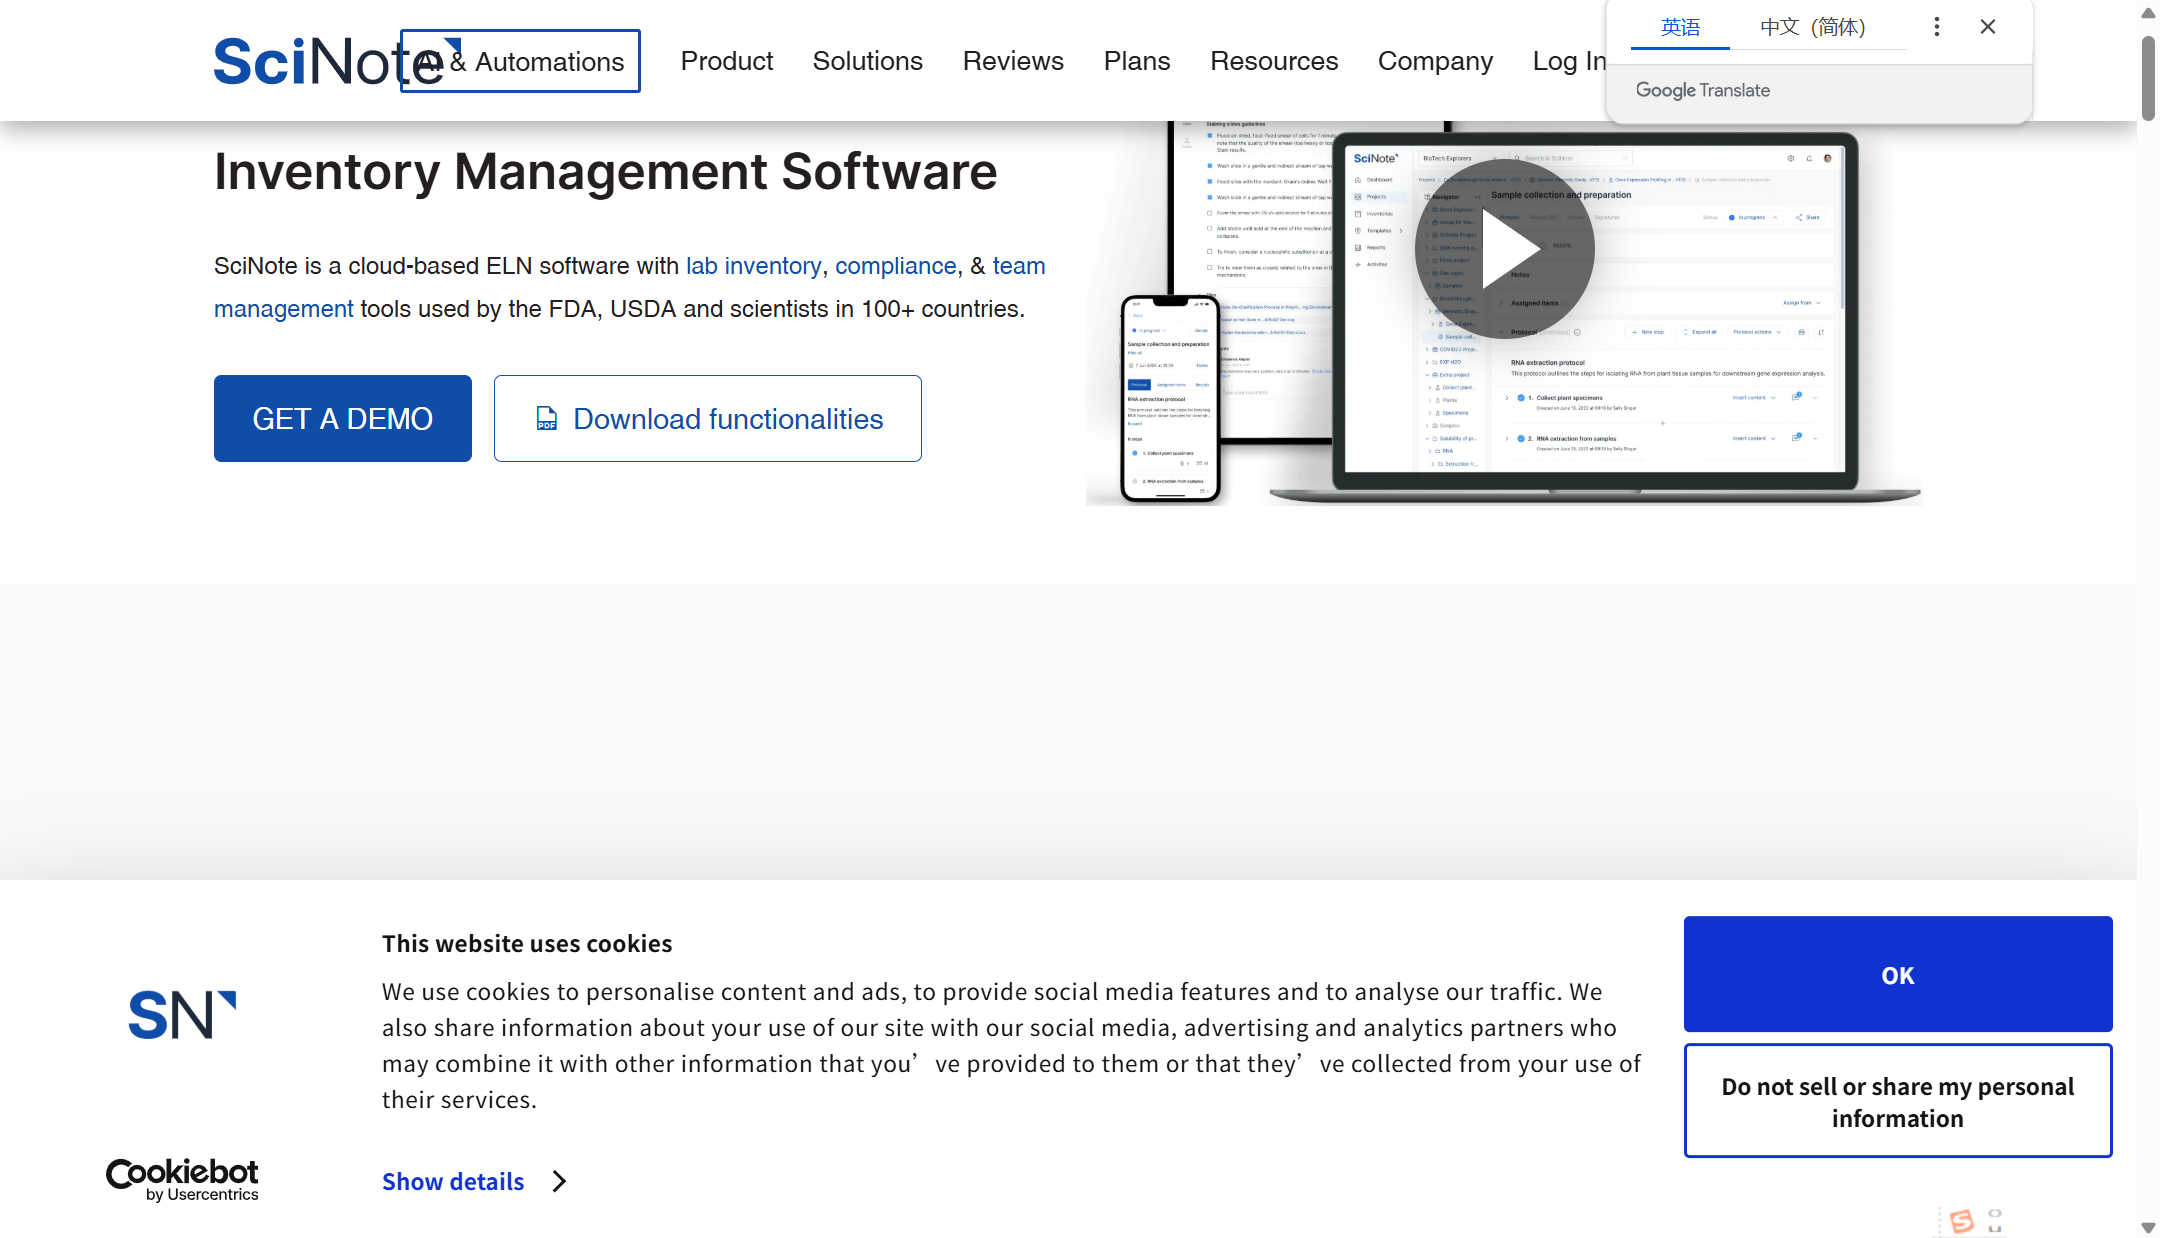Select the 英语 translation tab
Screen dimensions: 2160x1238
click(x=1680, y=27)
